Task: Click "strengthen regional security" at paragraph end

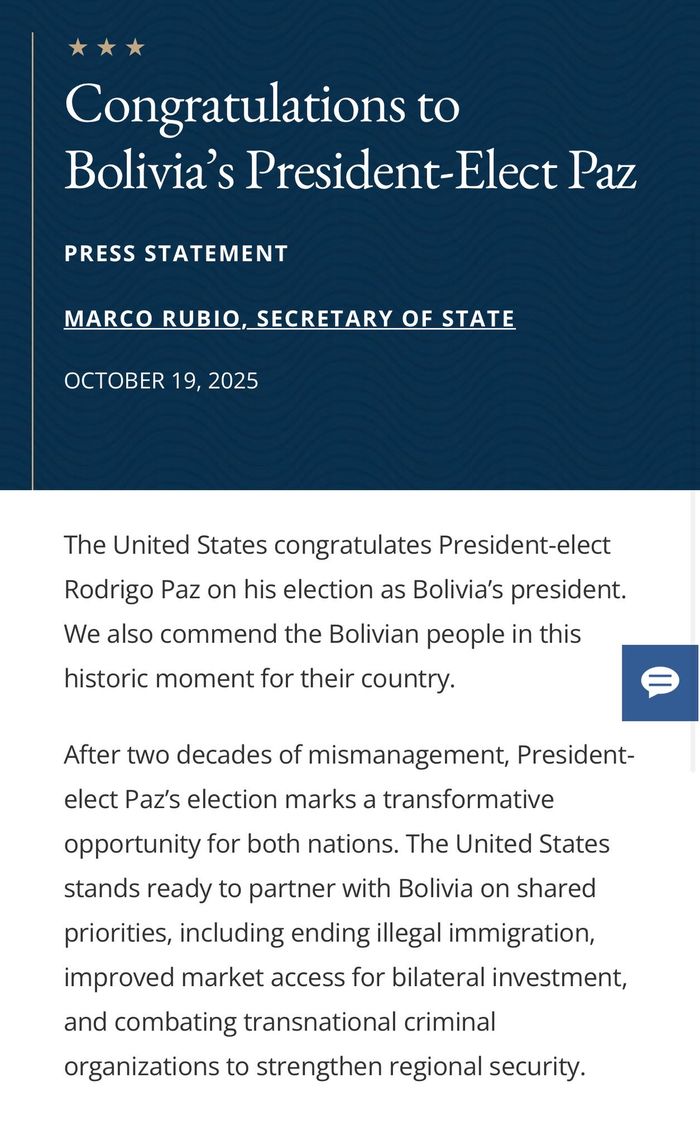Action: click(419, 1066)
